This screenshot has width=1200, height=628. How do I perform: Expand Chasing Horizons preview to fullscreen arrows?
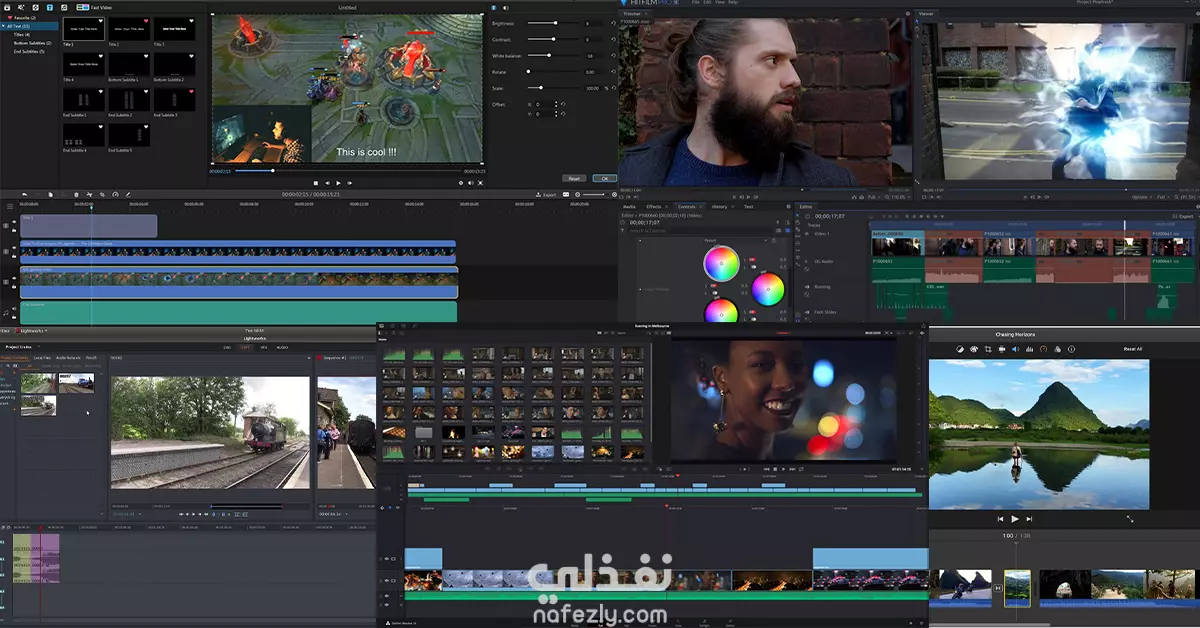(1130, 519)
